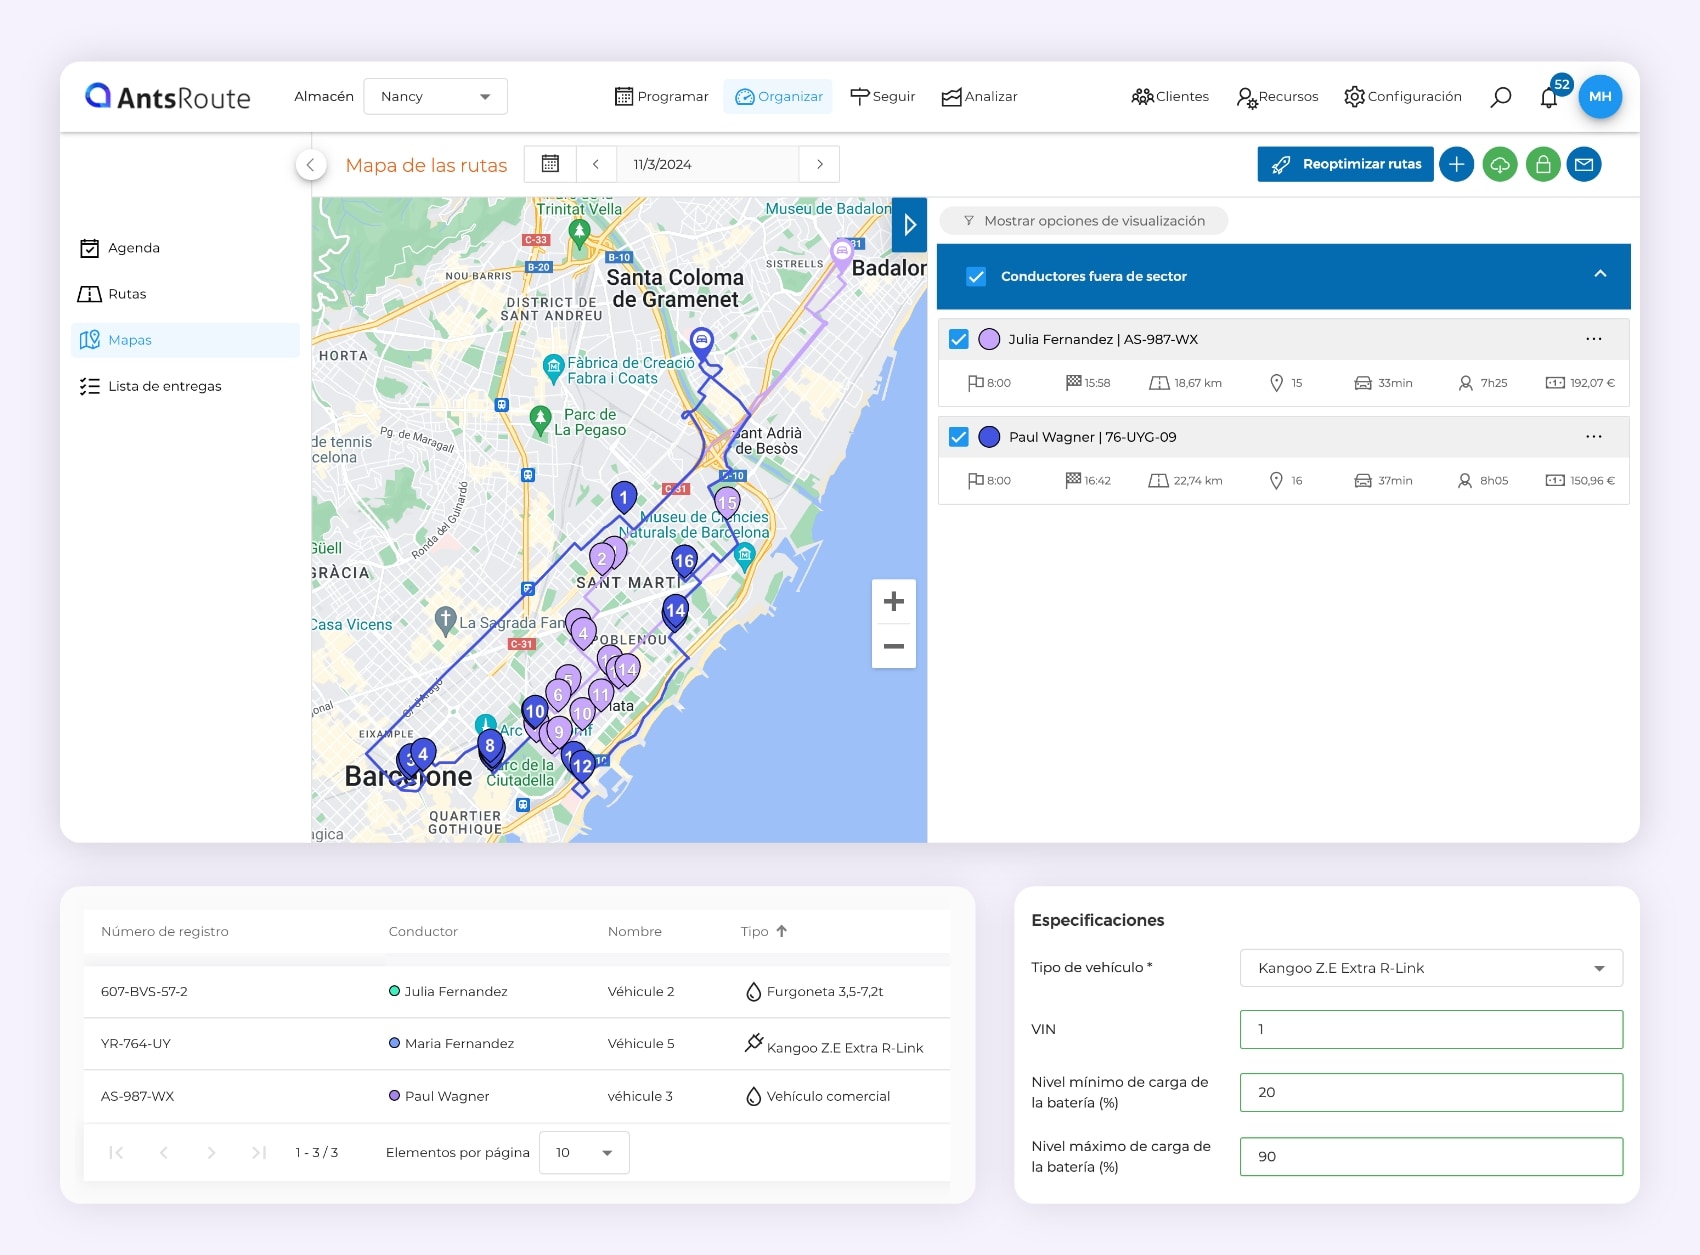Collapse the Conductores fuera de sector panel
The height and width of the screenshot is (1255, 1700).
point(1600,274)
